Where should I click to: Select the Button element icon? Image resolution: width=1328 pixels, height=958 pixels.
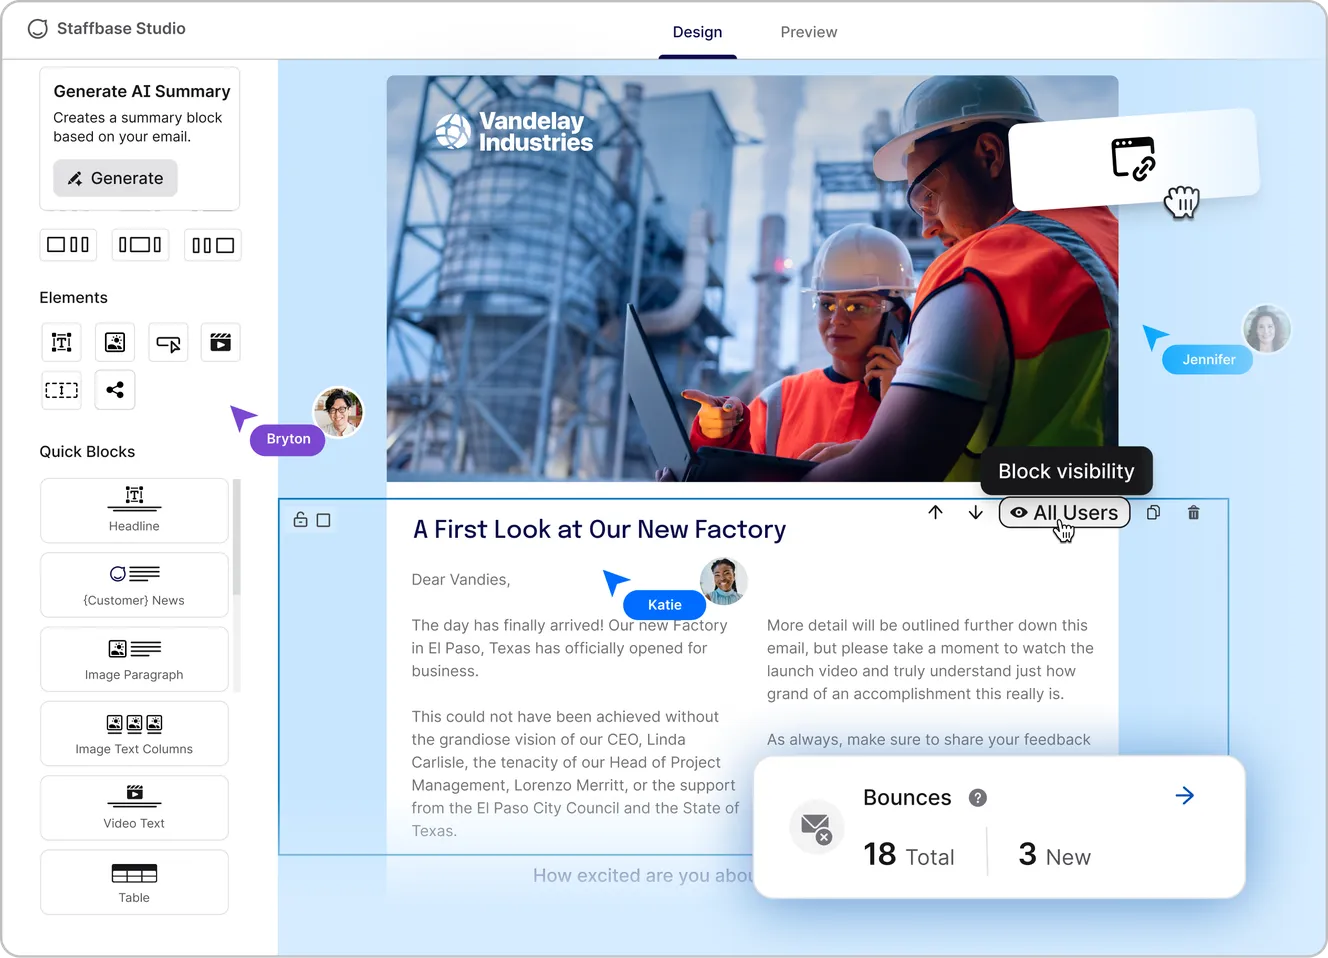click(168, 343)
